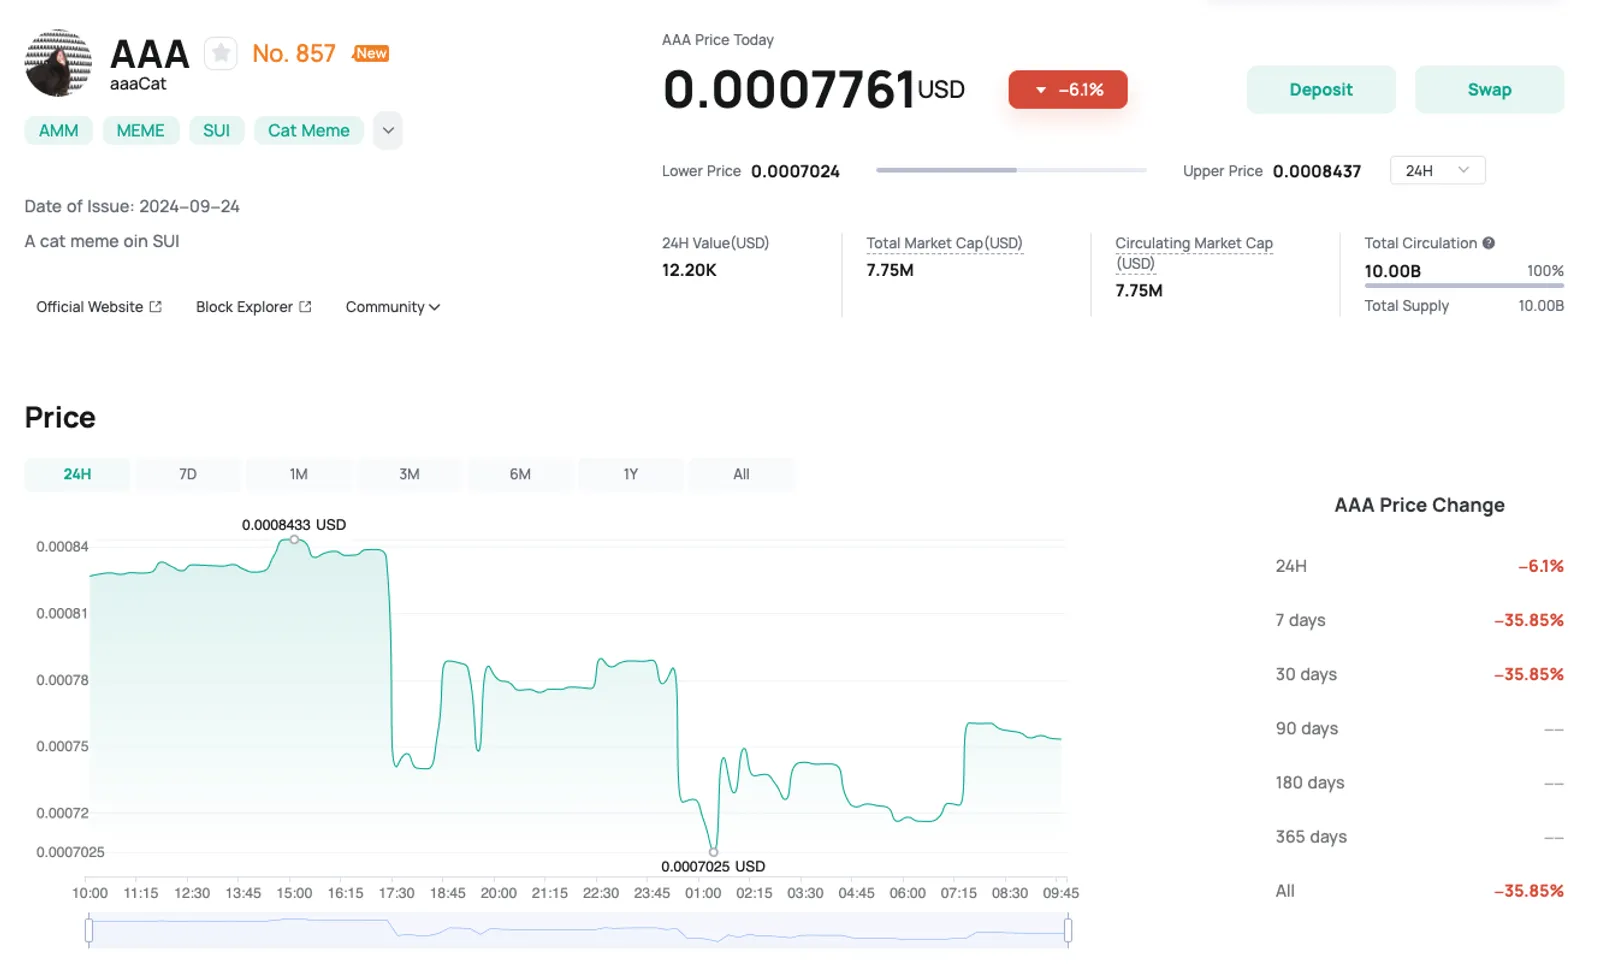The width and height of the screenshot is (1600, 974).
Task: Click the 'A cat meme oin SUI' description
Action: 102,241
